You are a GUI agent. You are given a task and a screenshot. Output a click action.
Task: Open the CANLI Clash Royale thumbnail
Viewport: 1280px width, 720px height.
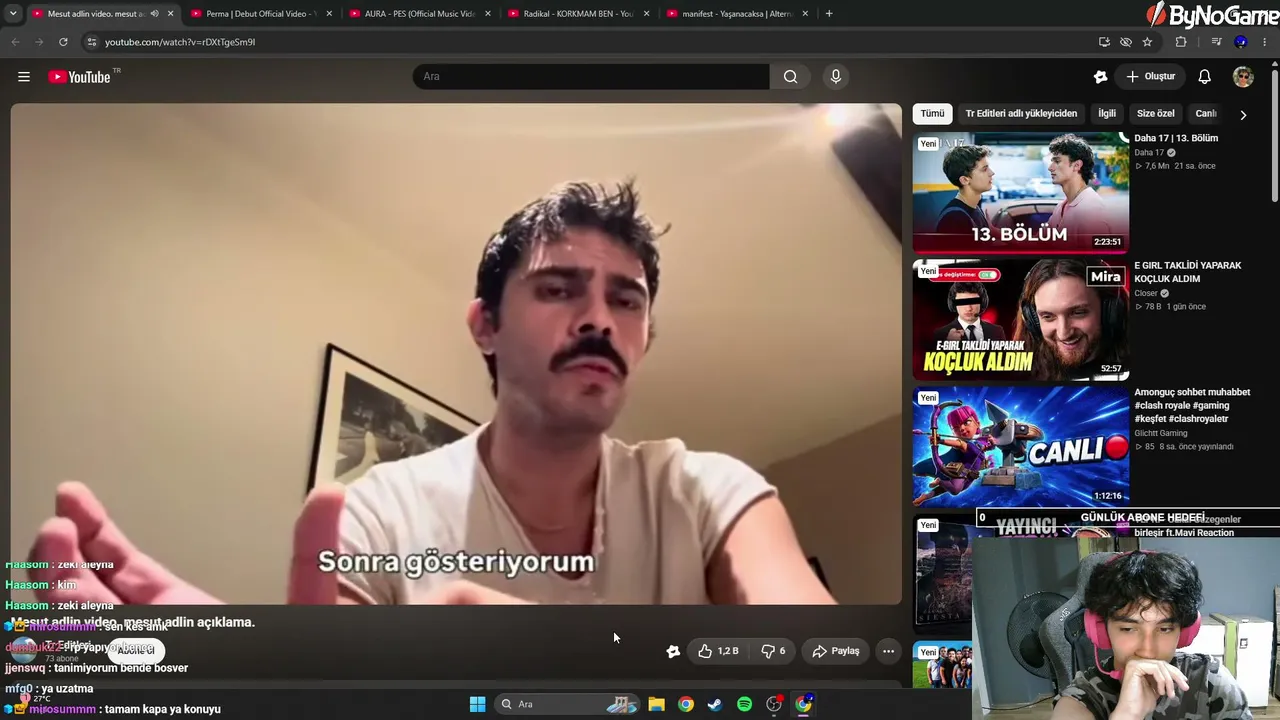point(1021,446)
